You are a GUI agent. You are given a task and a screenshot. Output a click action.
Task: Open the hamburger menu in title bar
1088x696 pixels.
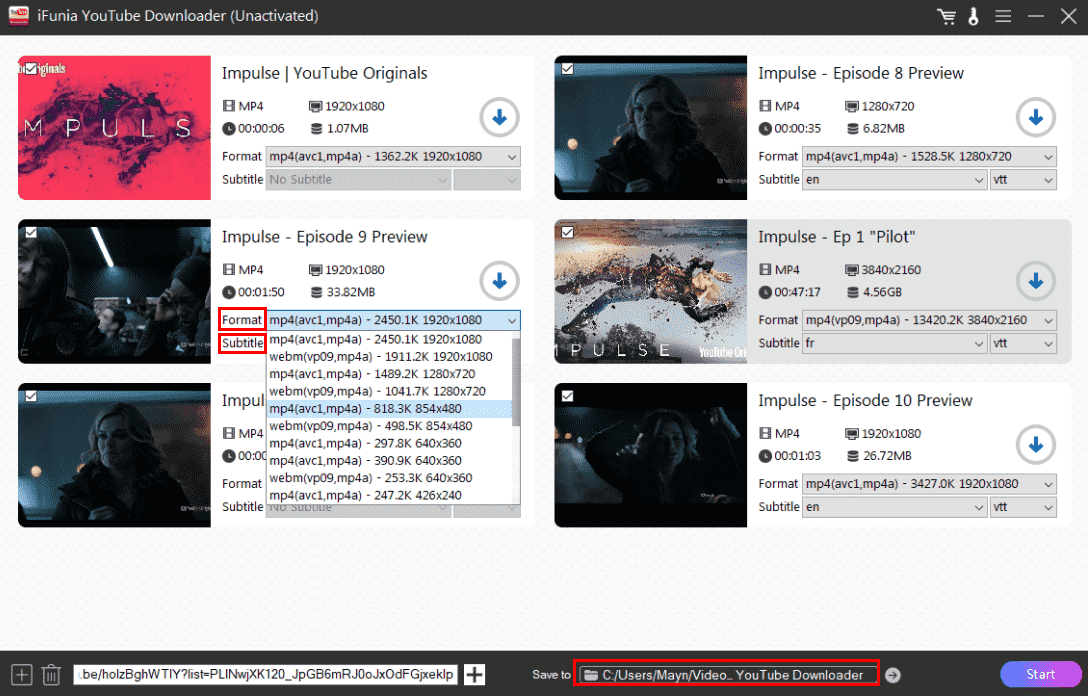click(1002, 17)
